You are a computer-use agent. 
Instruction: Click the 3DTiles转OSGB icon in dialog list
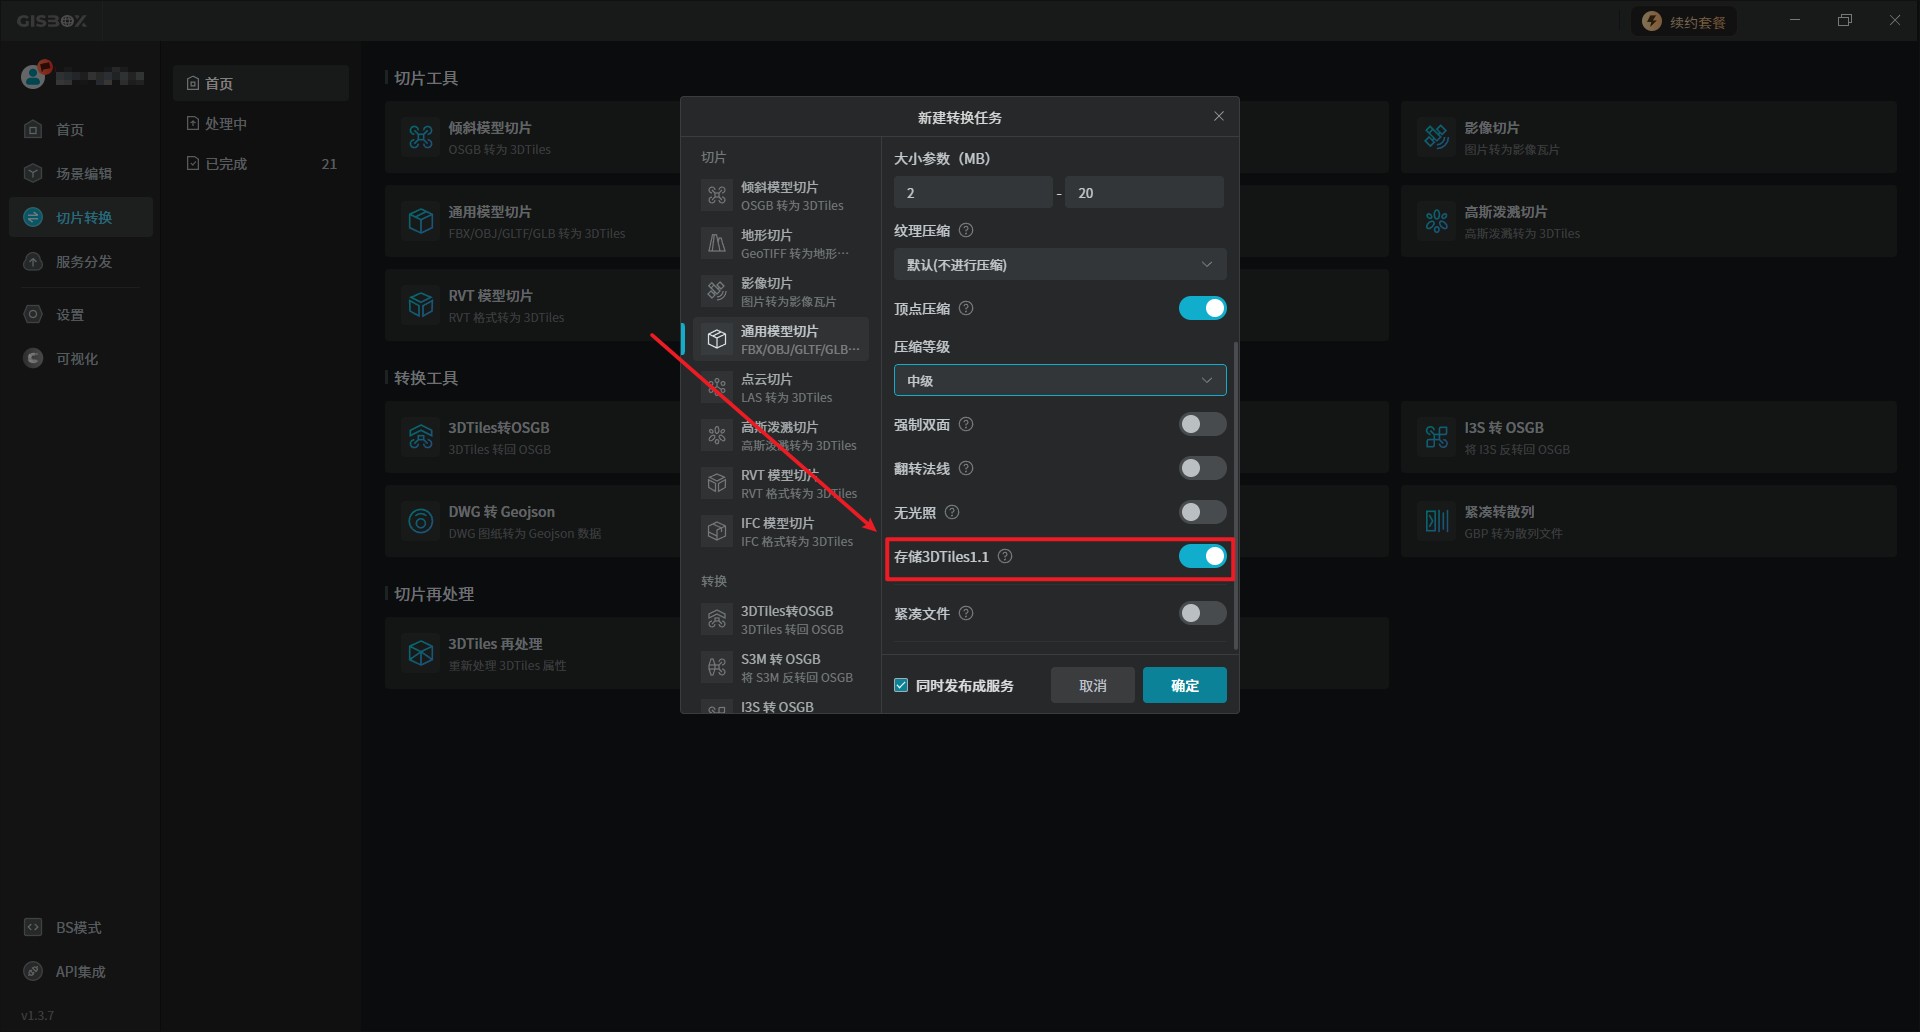[717, 619]
